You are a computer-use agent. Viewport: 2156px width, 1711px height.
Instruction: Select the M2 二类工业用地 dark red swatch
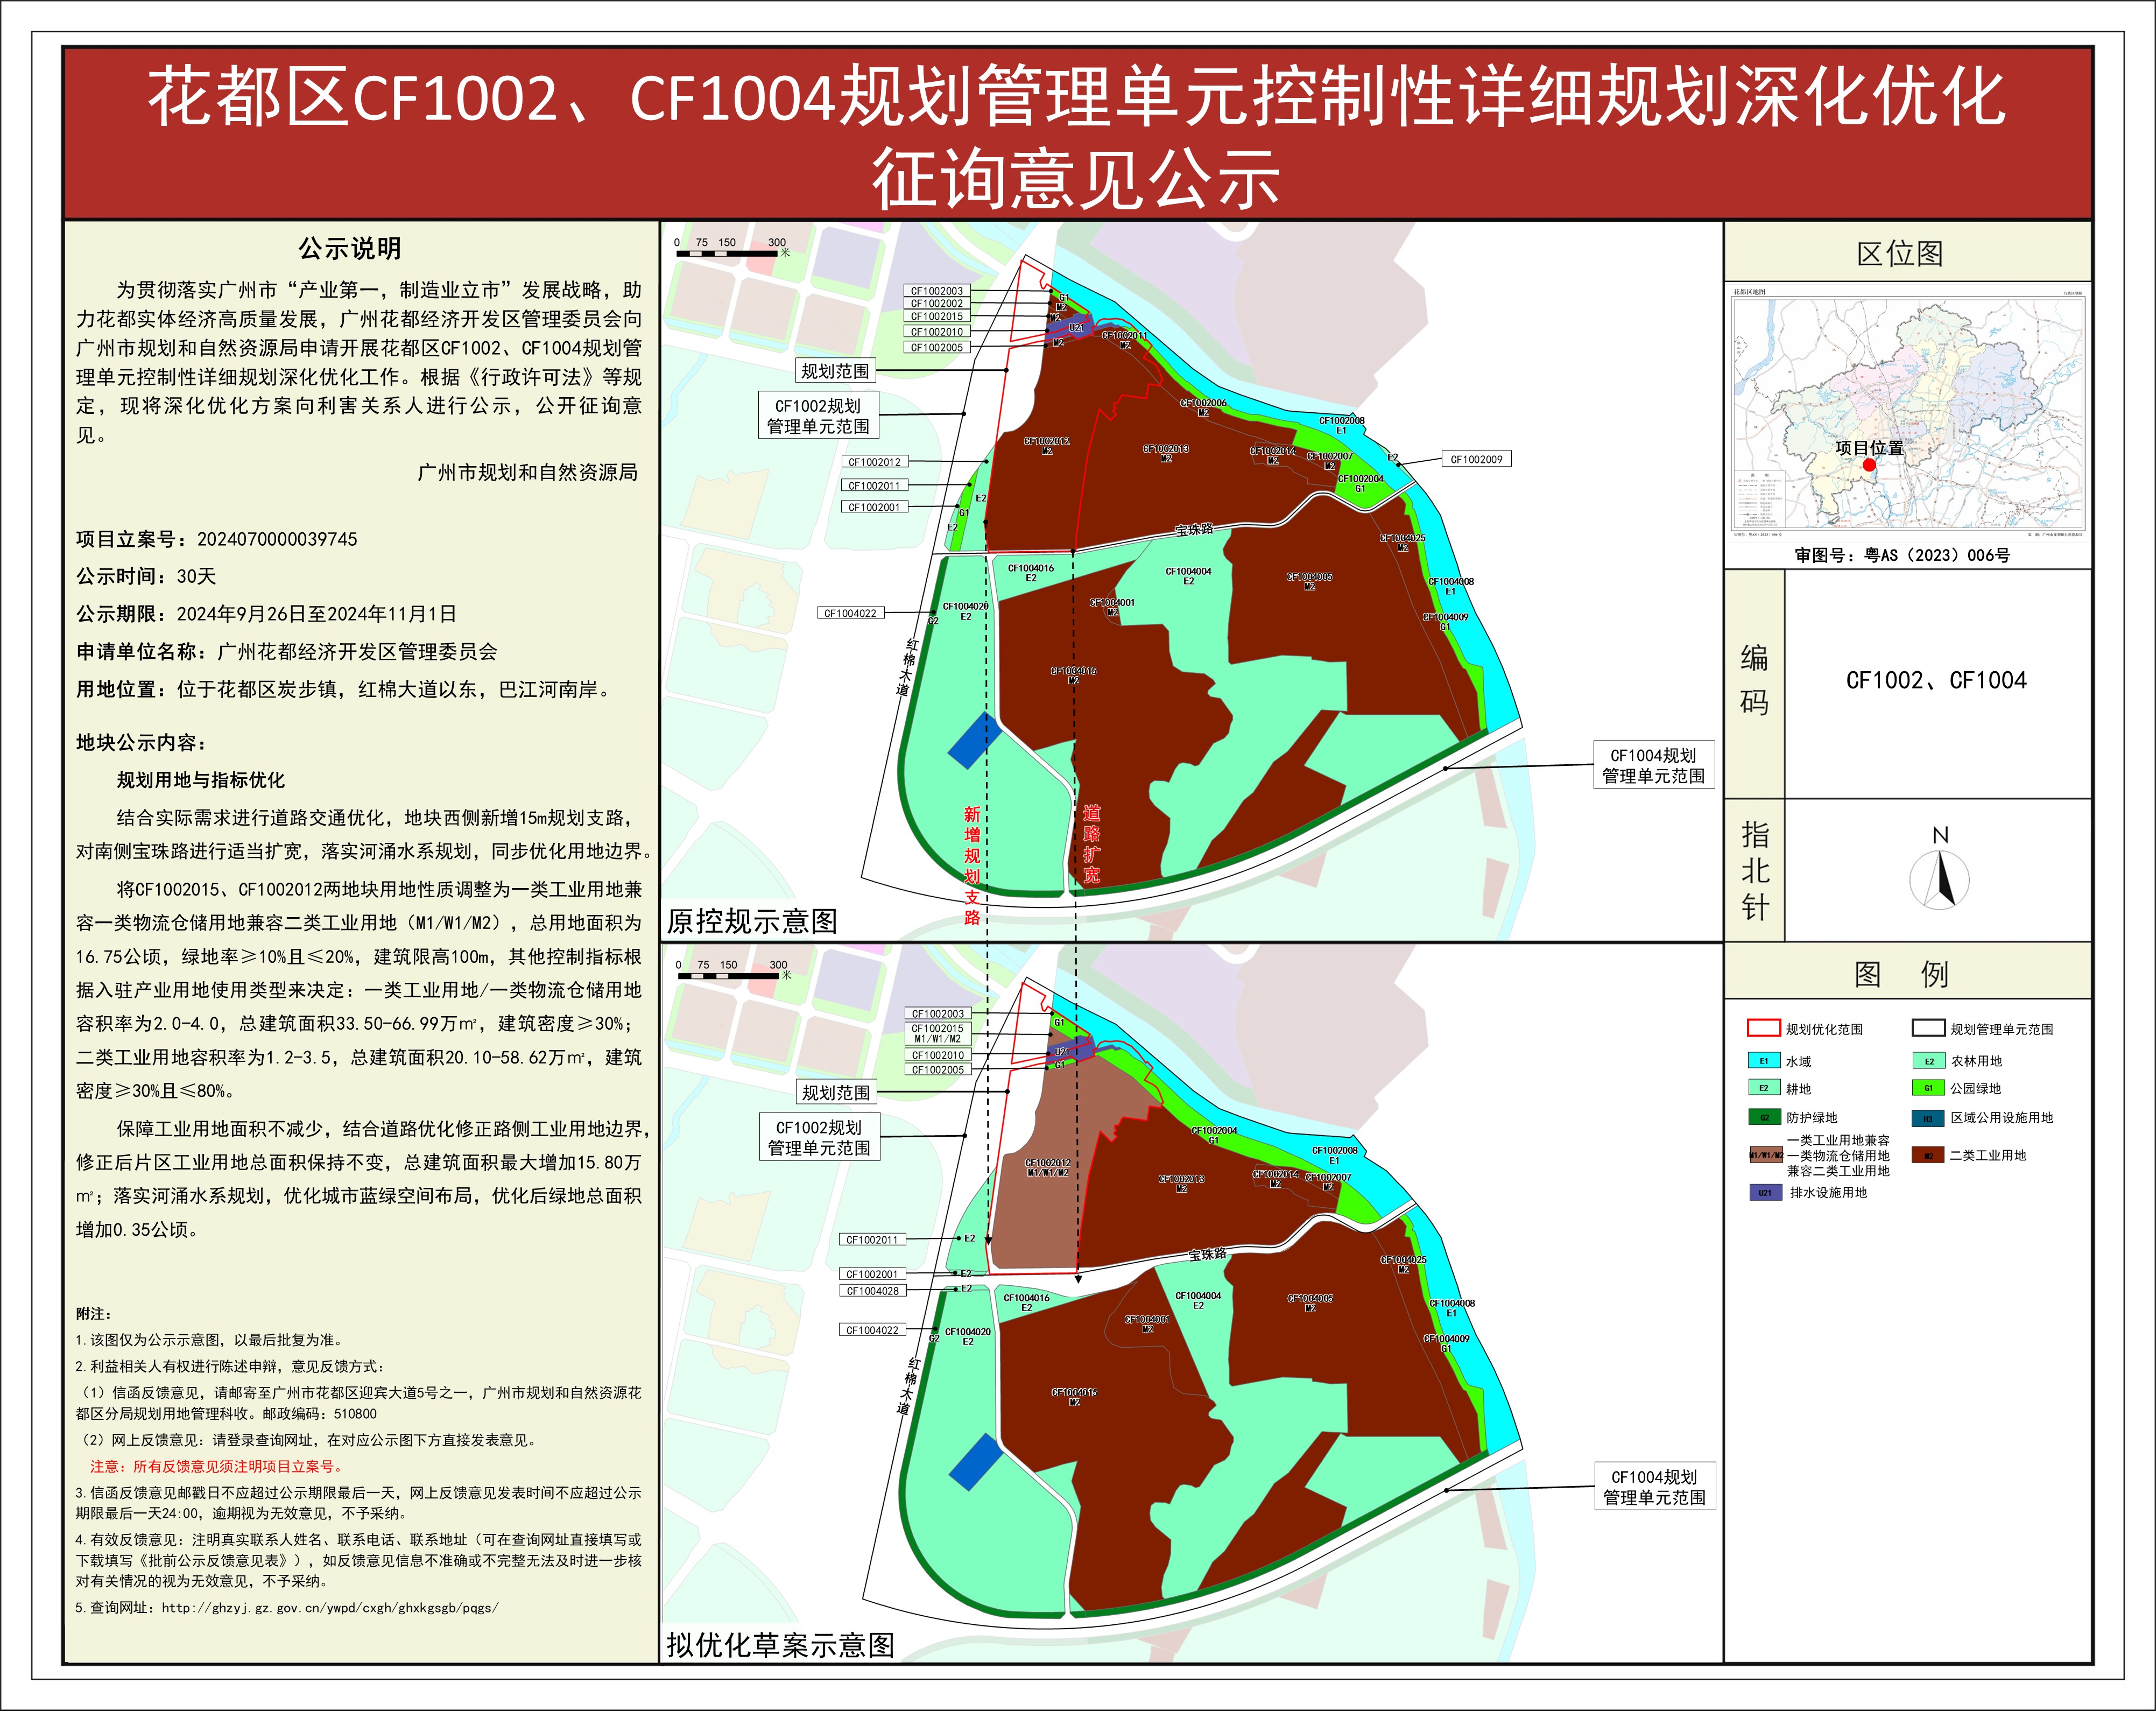point(1928,1155)
